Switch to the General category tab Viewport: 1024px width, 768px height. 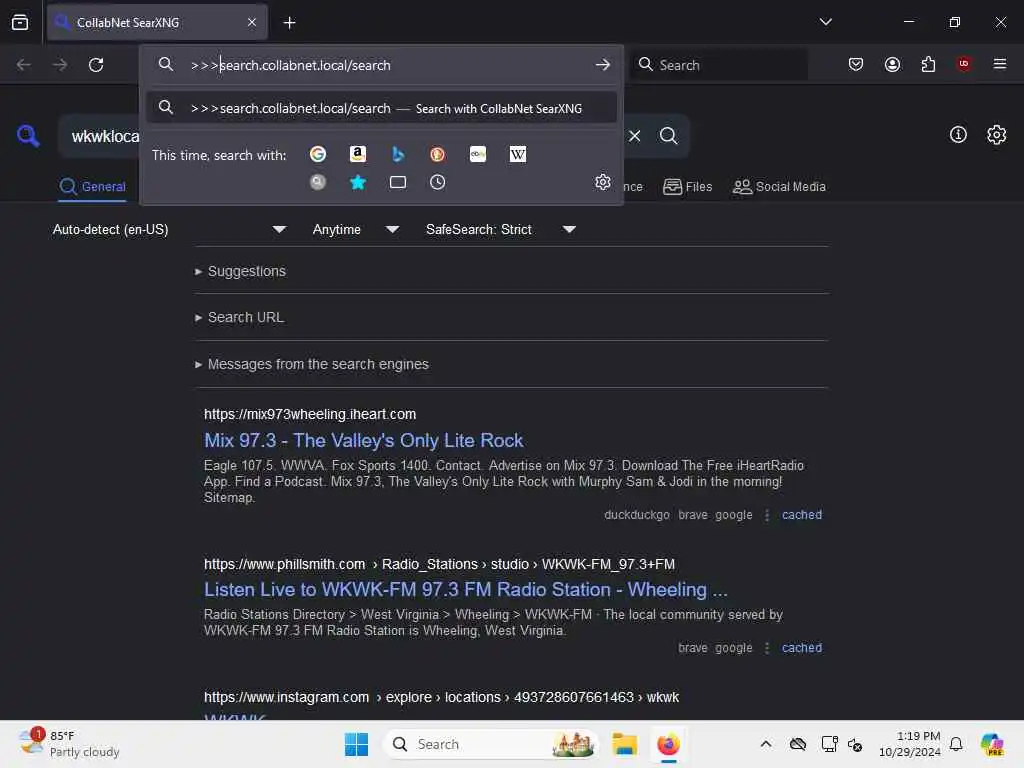93,187
